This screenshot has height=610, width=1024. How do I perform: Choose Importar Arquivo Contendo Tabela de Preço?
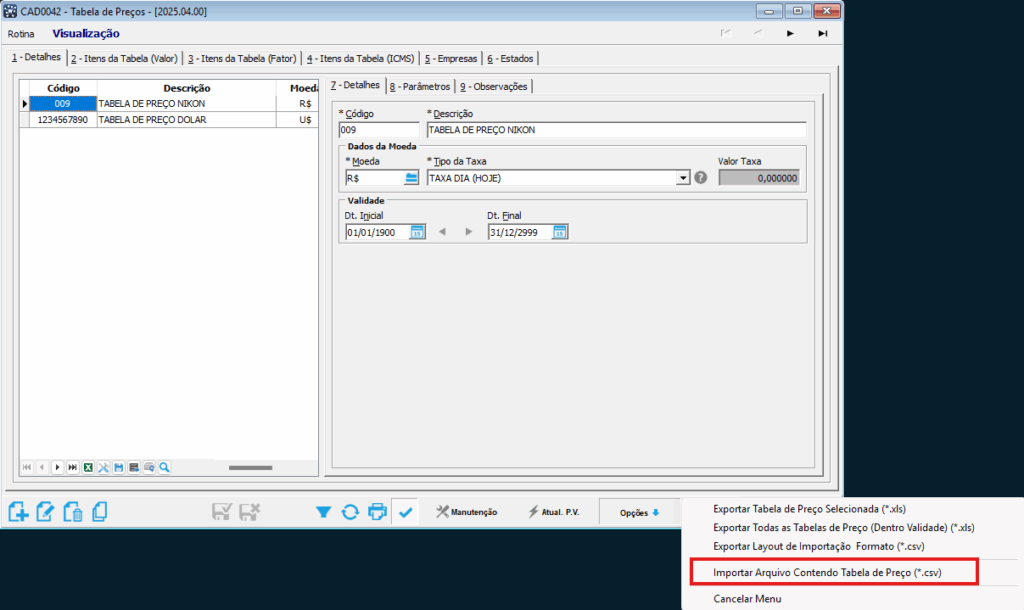tap(827, 573)
